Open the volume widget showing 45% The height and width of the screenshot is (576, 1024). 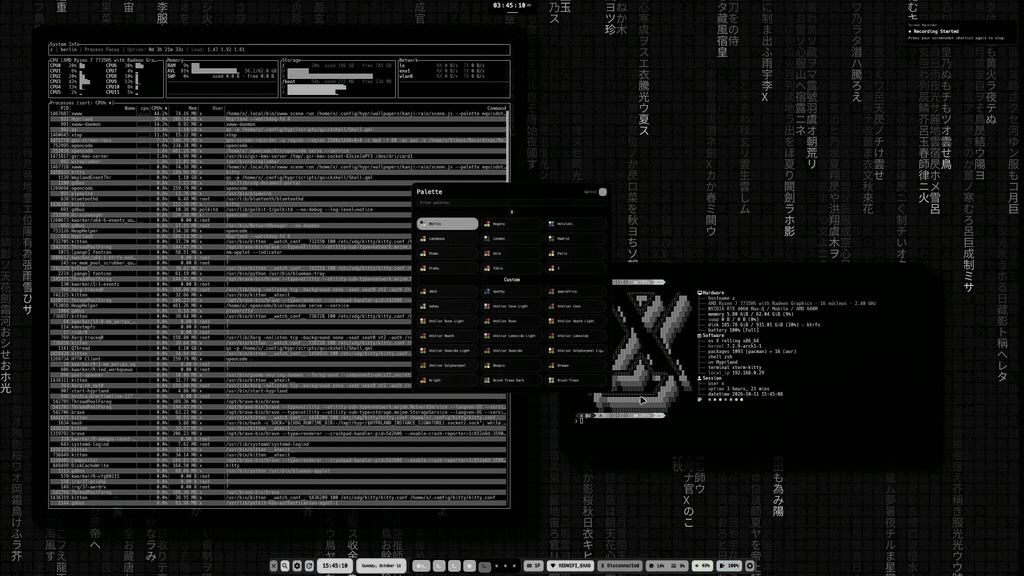click(x=702, y=566)
